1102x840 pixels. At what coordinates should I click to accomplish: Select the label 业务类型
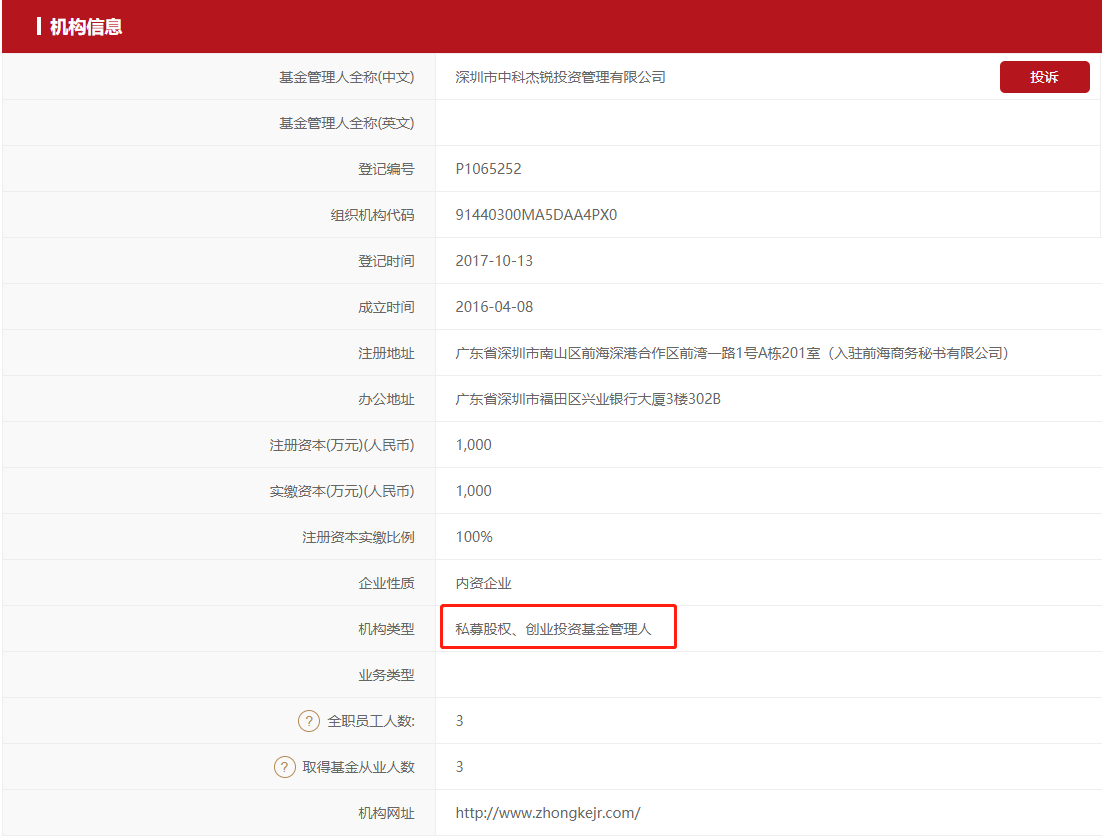387,675
